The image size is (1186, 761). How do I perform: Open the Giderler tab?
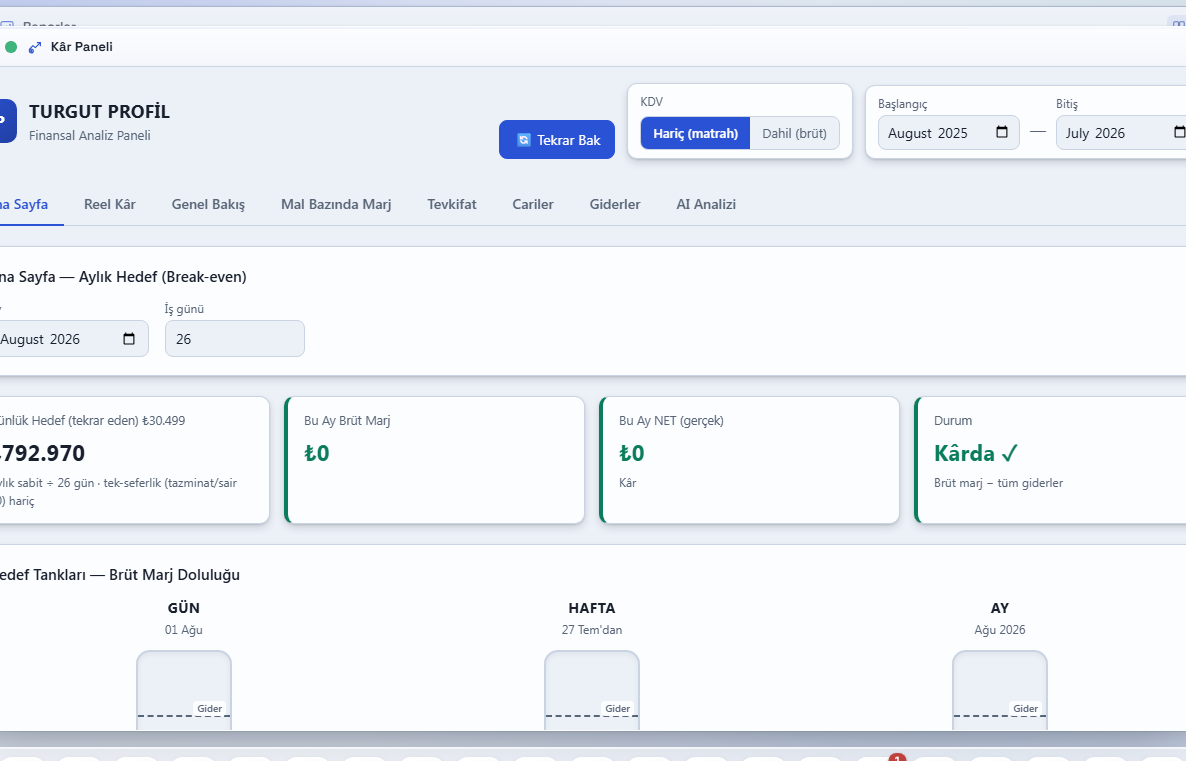tap(615, 204)
